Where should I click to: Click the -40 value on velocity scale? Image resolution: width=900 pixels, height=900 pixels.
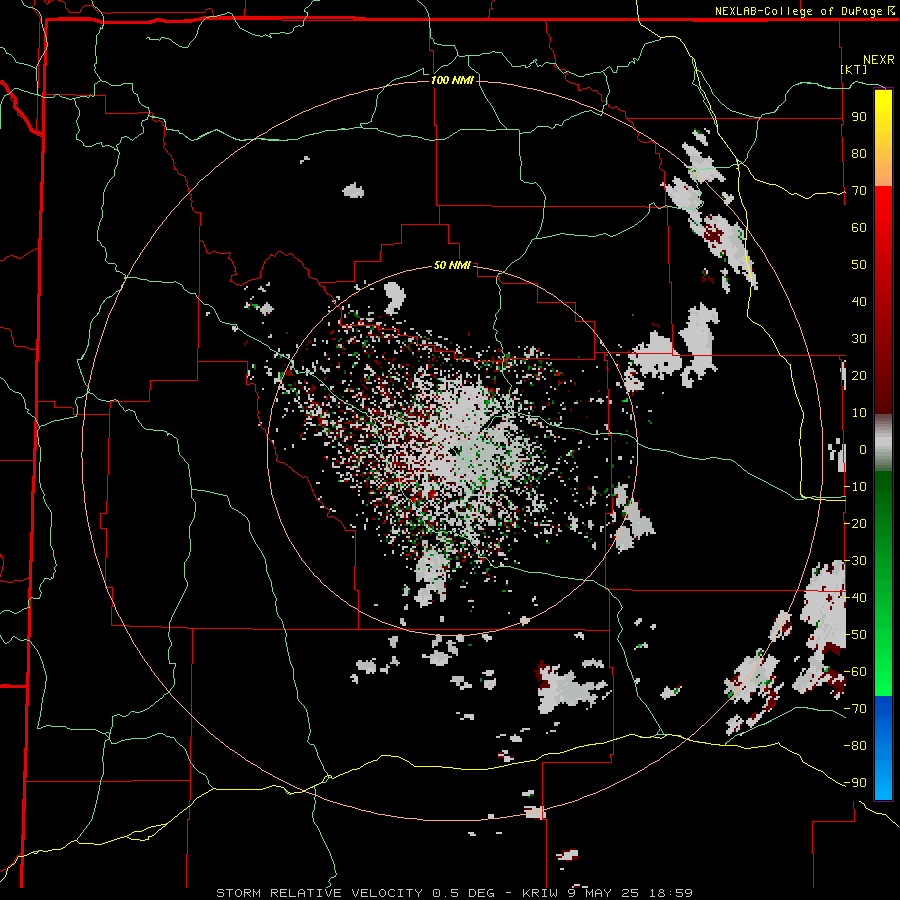point(856,598)
